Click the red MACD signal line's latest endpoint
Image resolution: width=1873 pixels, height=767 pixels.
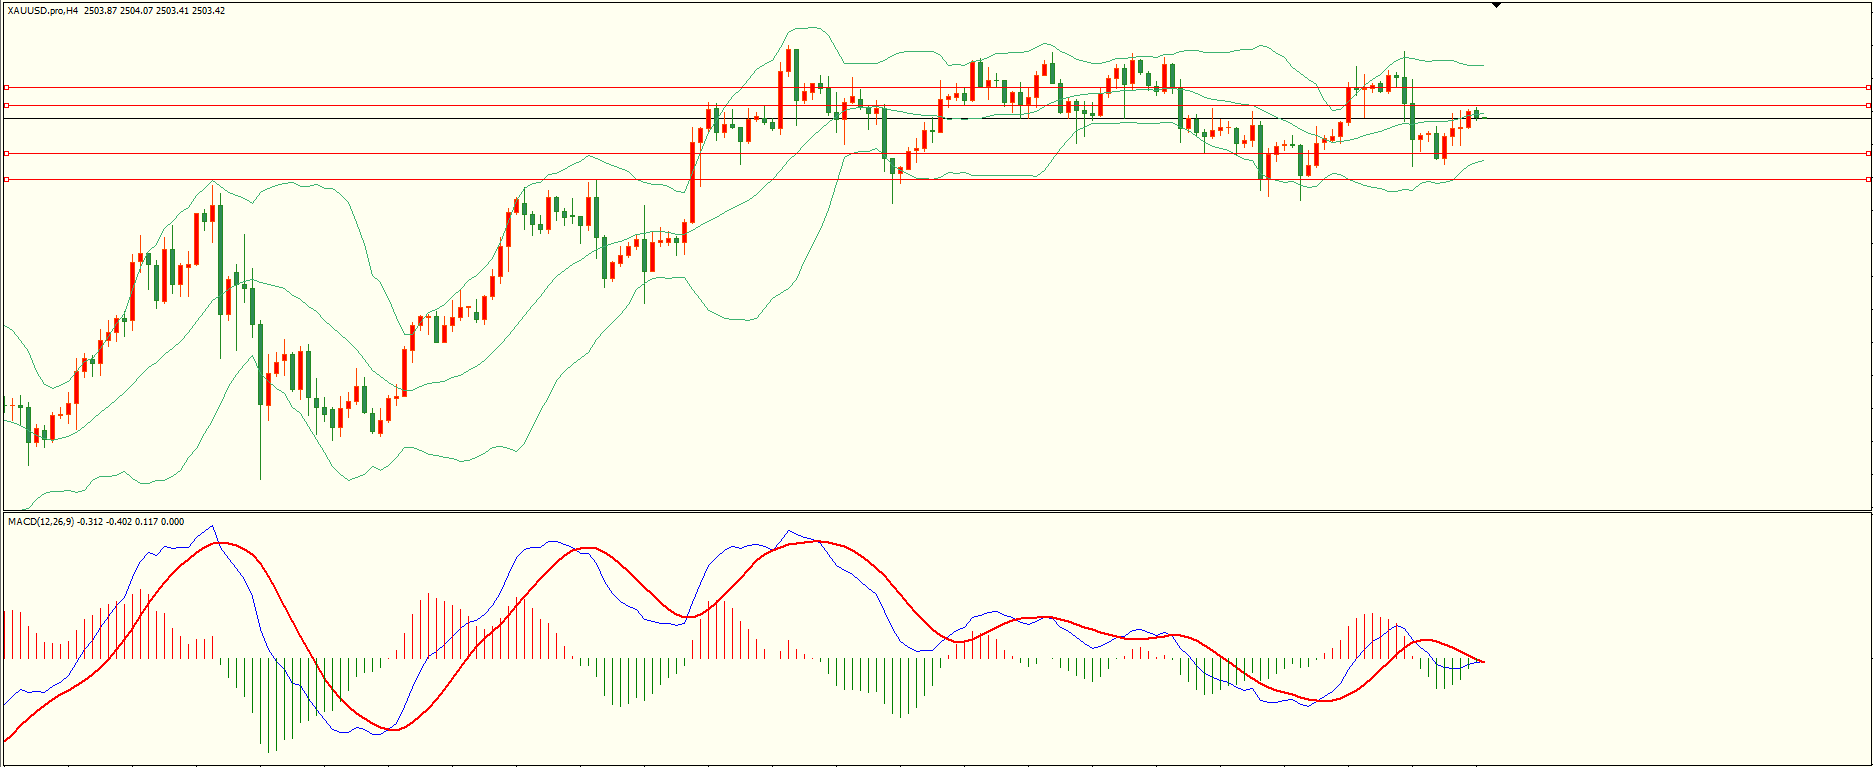(x=1484, y=662)
